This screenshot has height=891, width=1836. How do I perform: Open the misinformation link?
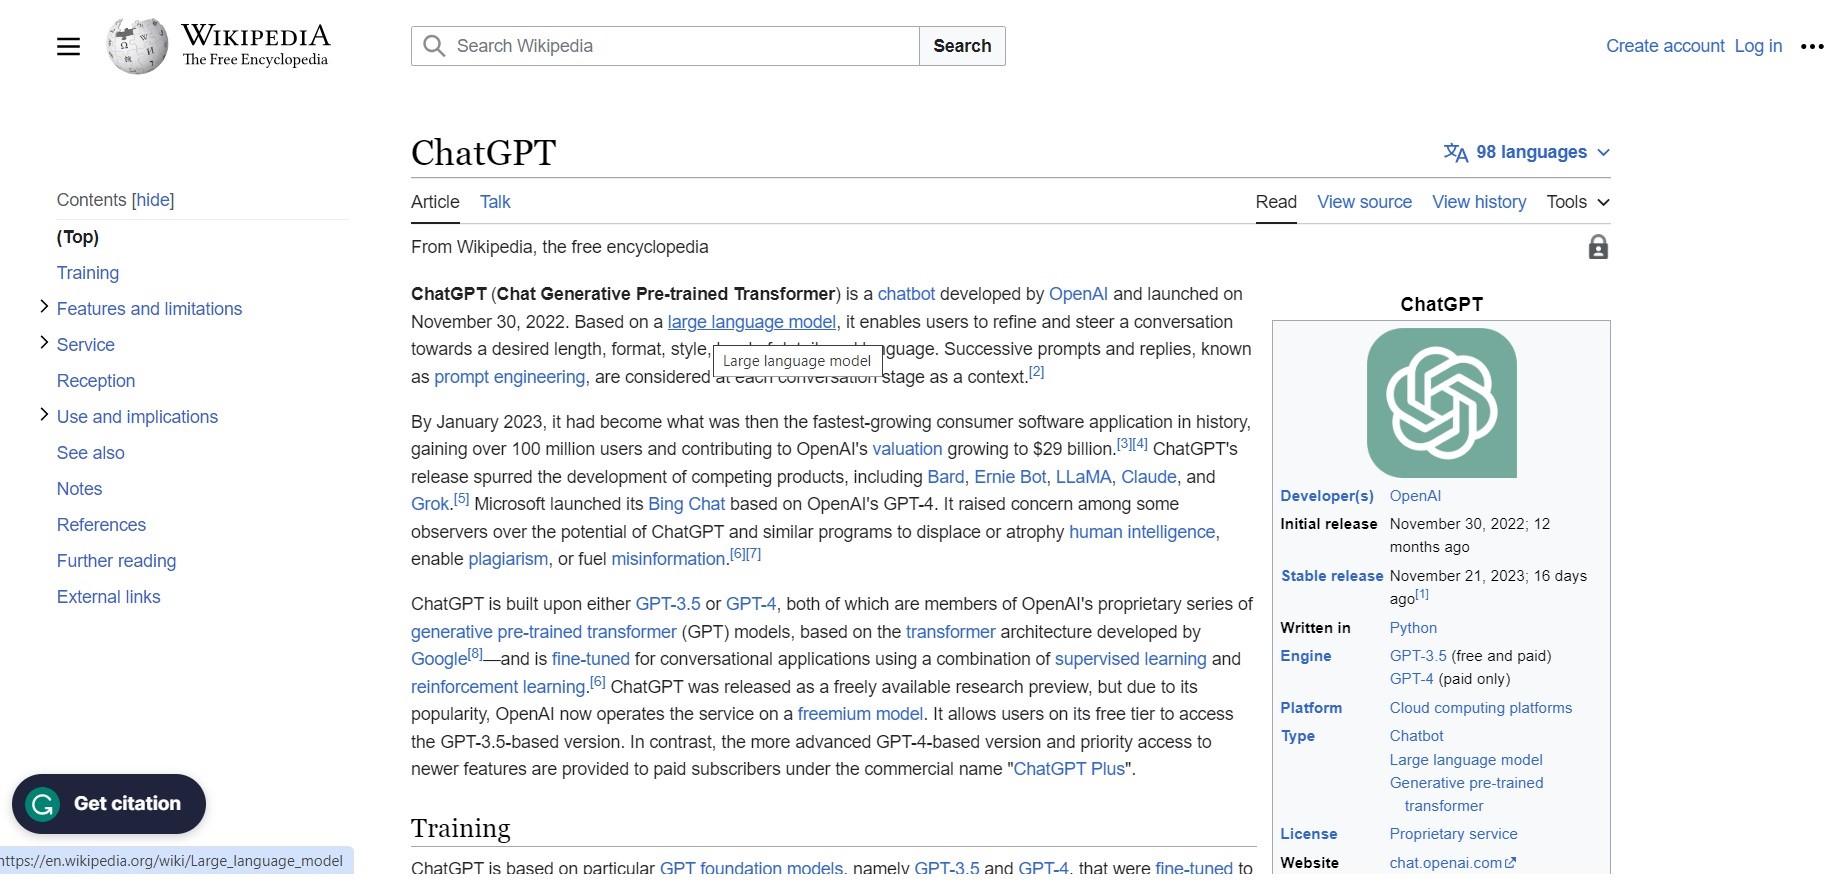(x=668, y=559)
